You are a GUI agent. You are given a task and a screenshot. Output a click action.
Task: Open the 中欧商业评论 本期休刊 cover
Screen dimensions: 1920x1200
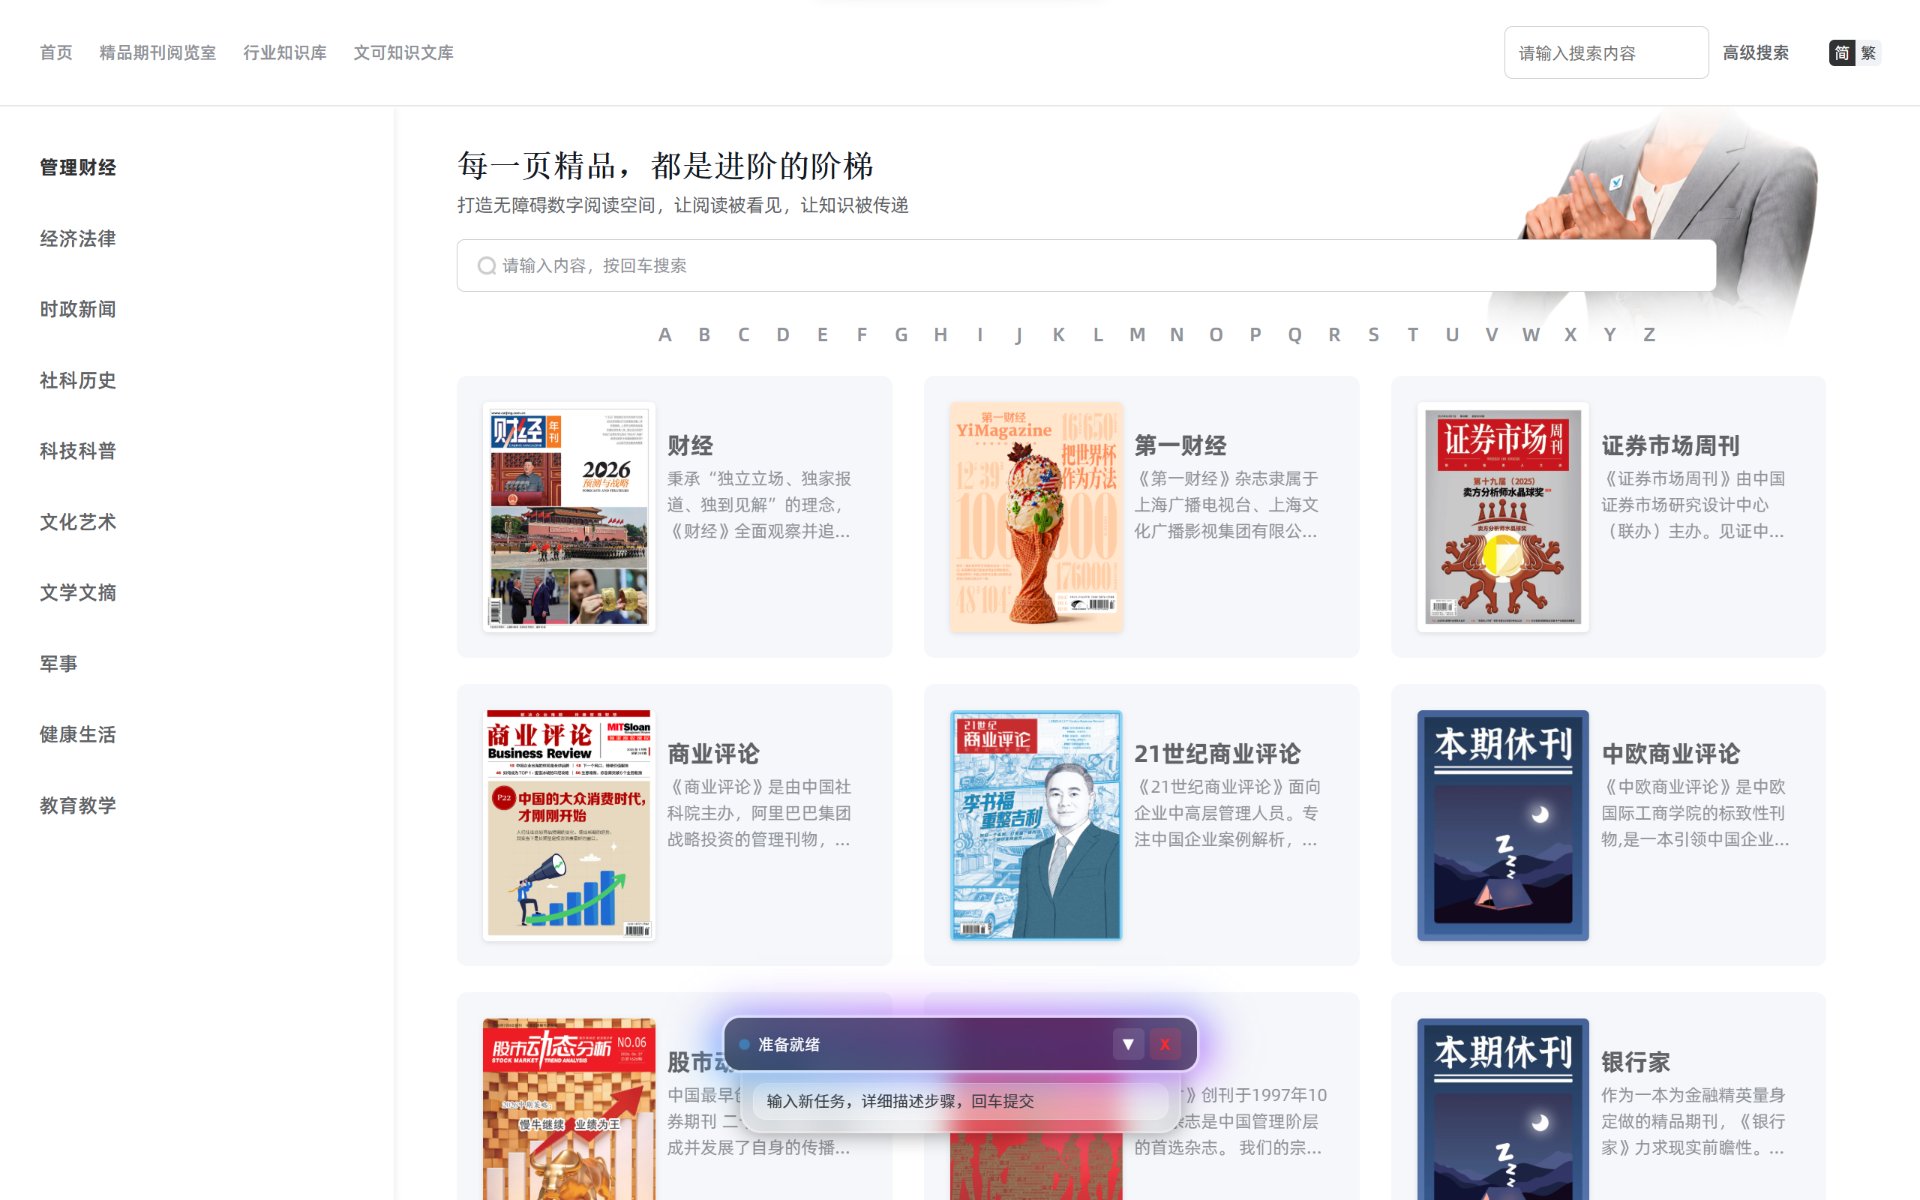[x=1503, y=825]
